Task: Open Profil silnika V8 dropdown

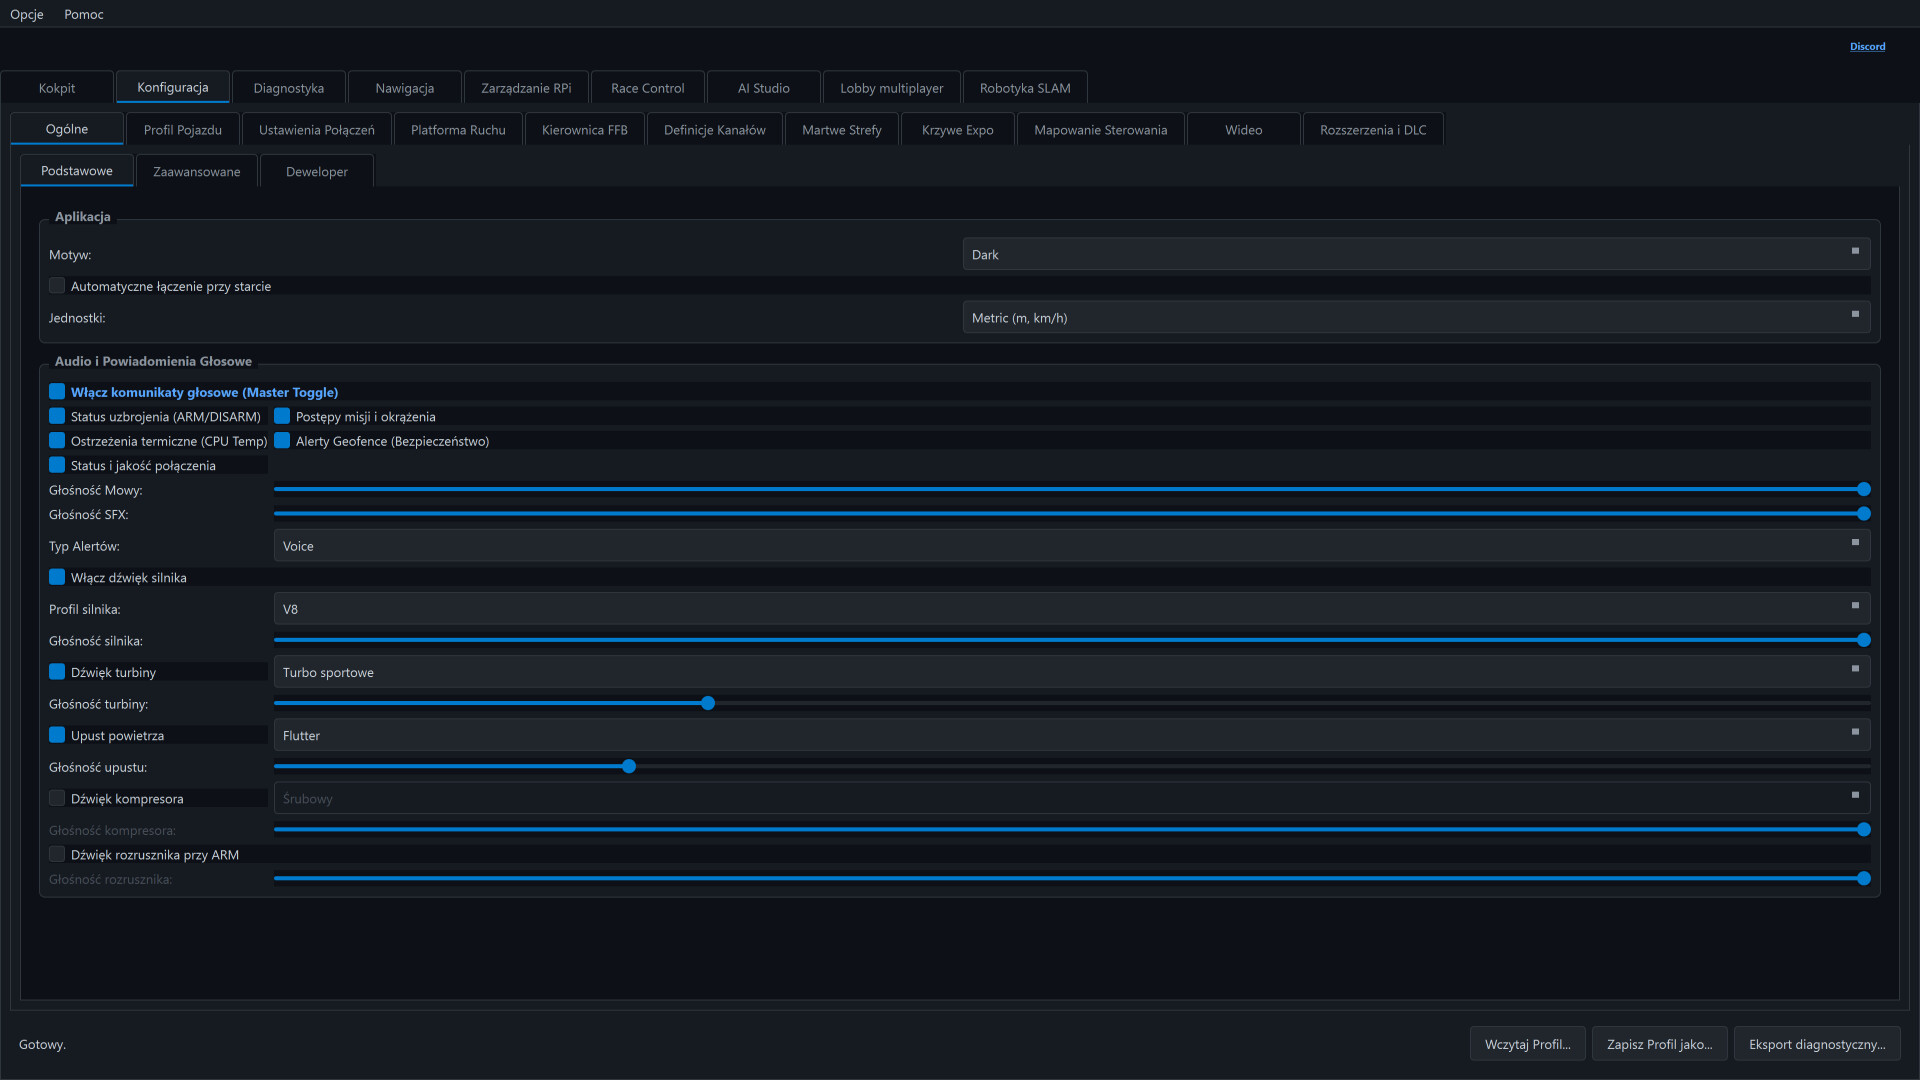Action: tap(1072, 608)
